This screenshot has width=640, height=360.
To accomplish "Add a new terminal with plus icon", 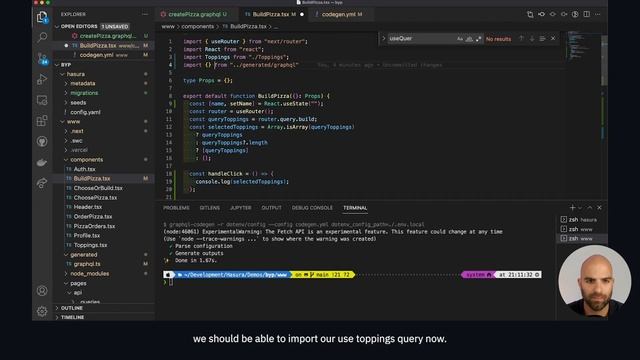I will pos(572,208).
